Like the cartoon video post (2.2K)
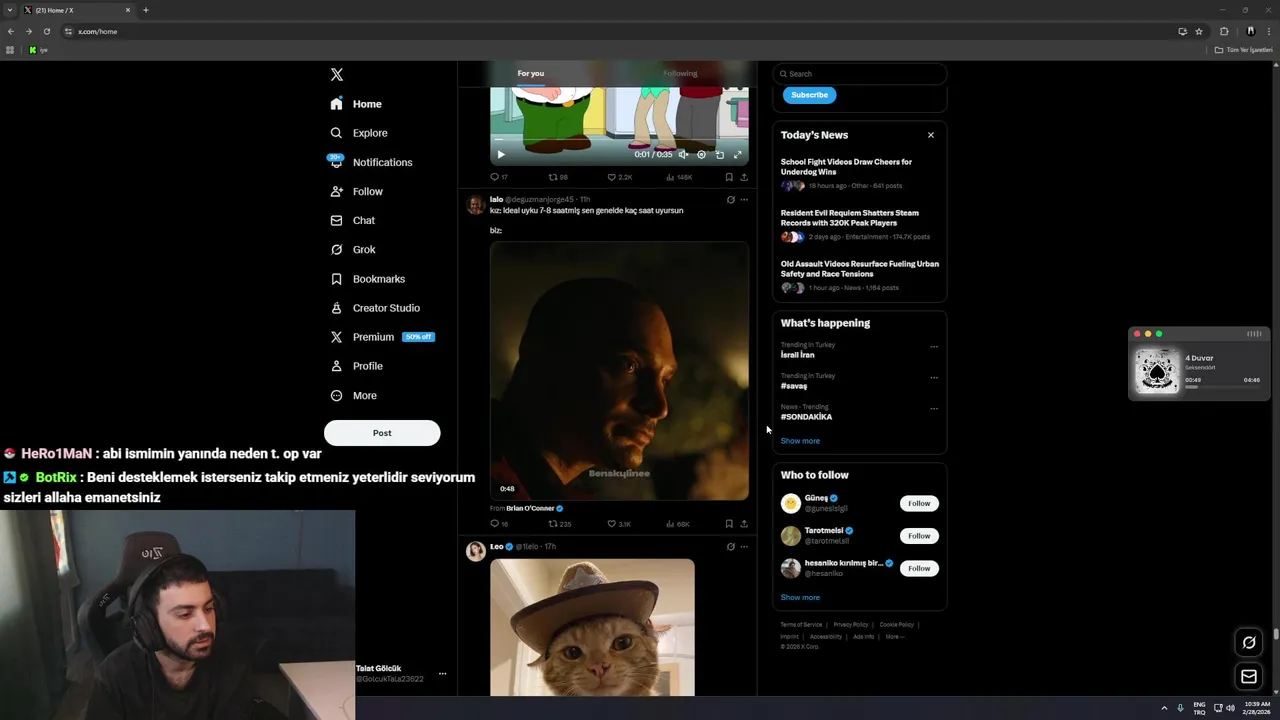Viewport: 1280px width, 720px height. tap(619, 177)
